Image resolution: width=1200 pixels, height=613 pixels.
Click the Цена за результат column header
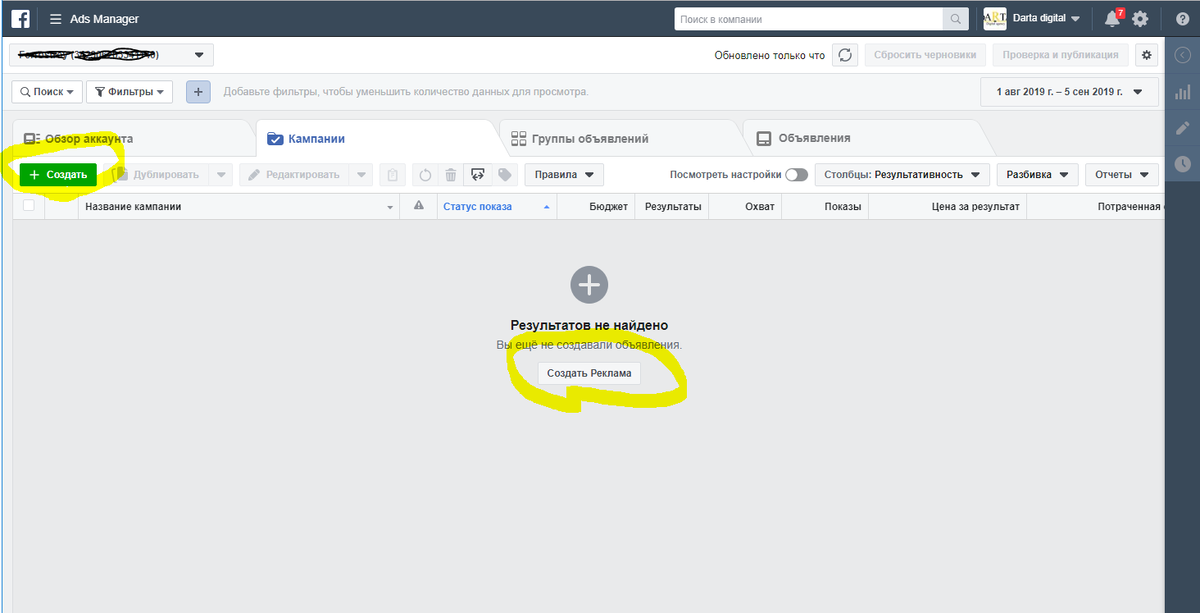click(x=947, y=206)
